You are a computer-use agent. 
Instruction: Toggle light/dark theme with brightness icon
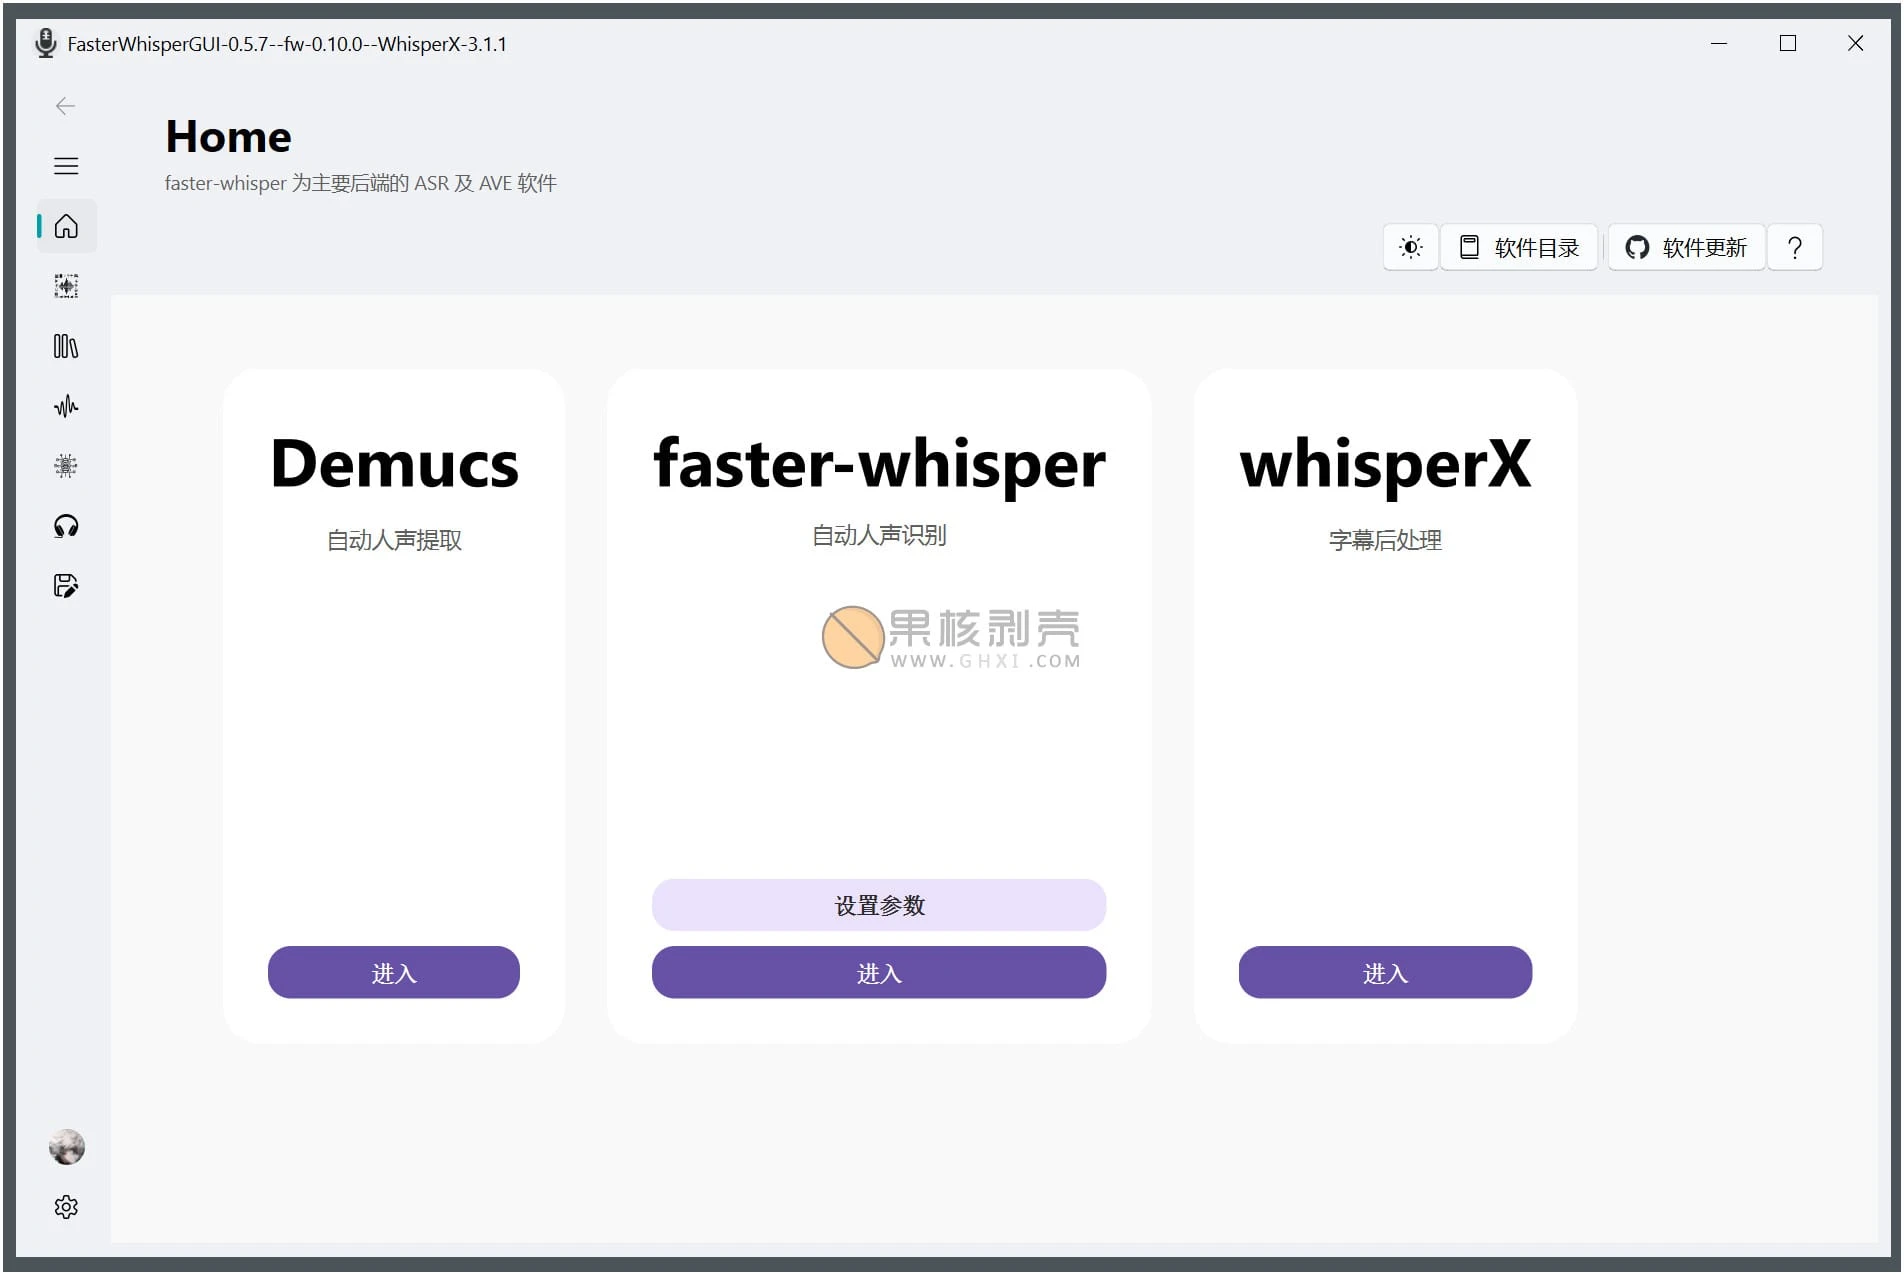1410,247
